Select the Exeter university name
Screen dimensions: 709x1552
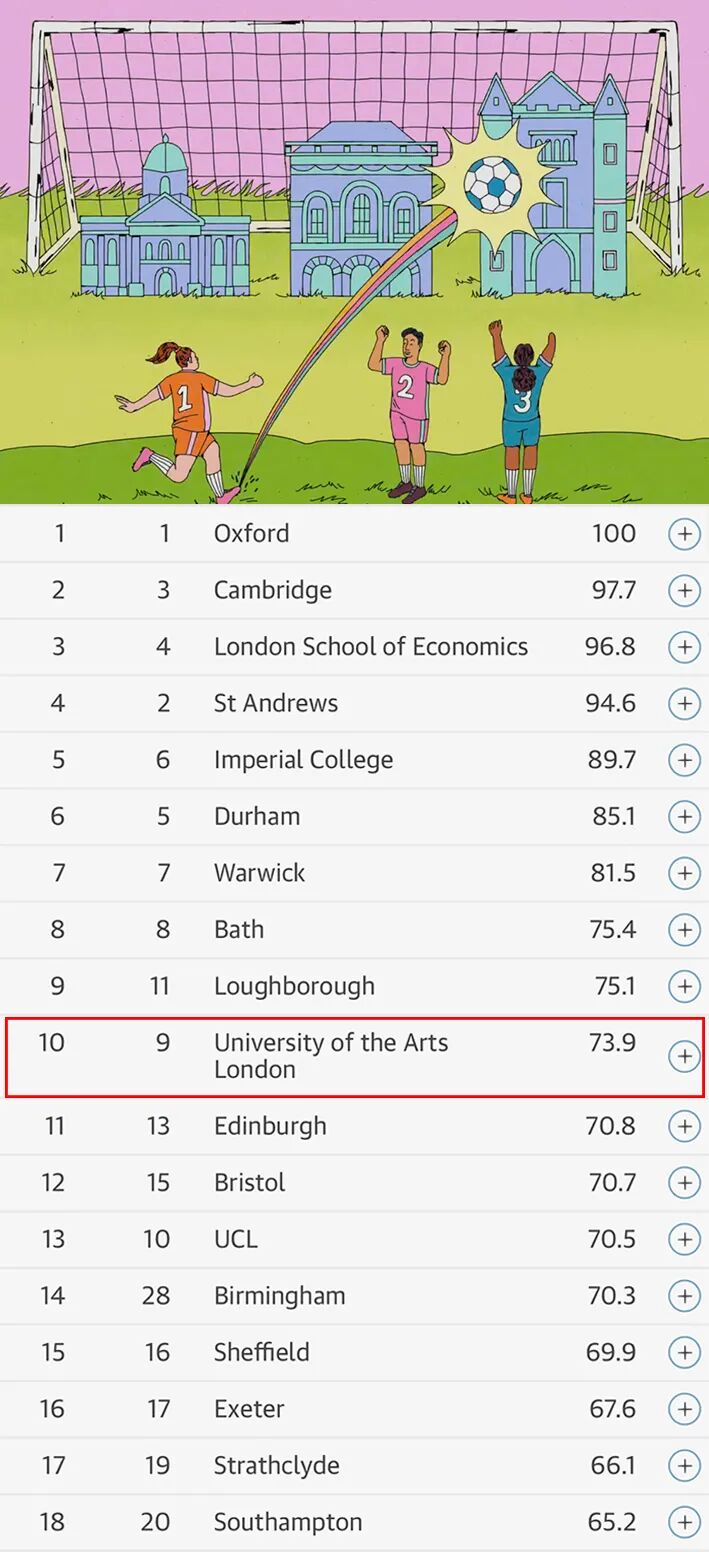click(249, 1409)
